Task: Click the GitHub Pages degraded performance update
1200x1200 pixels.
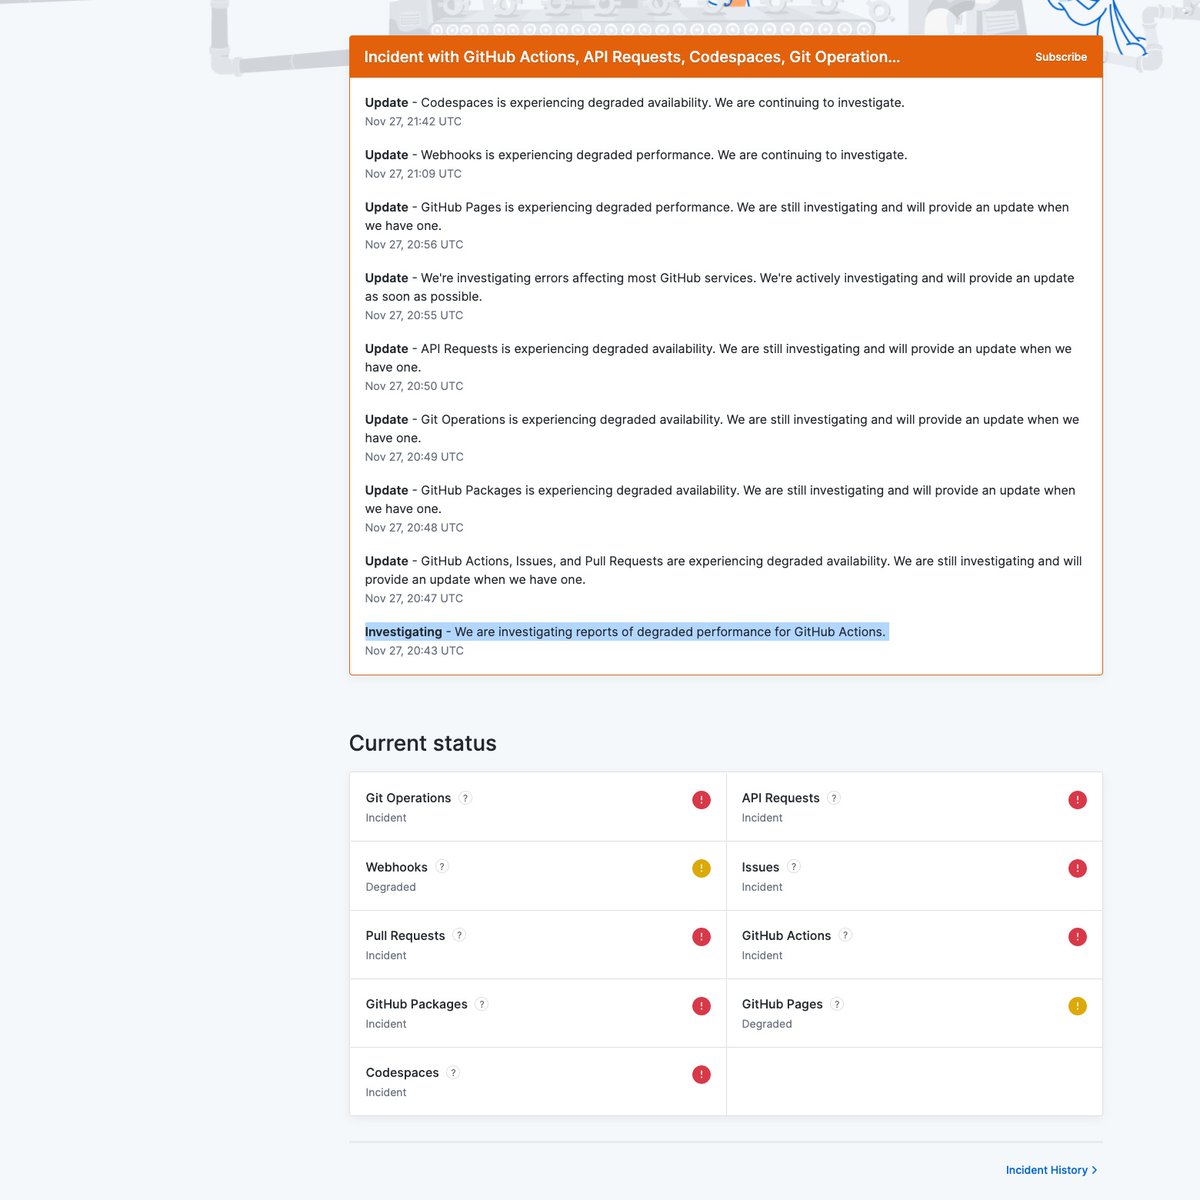Action: pos(717,216)
